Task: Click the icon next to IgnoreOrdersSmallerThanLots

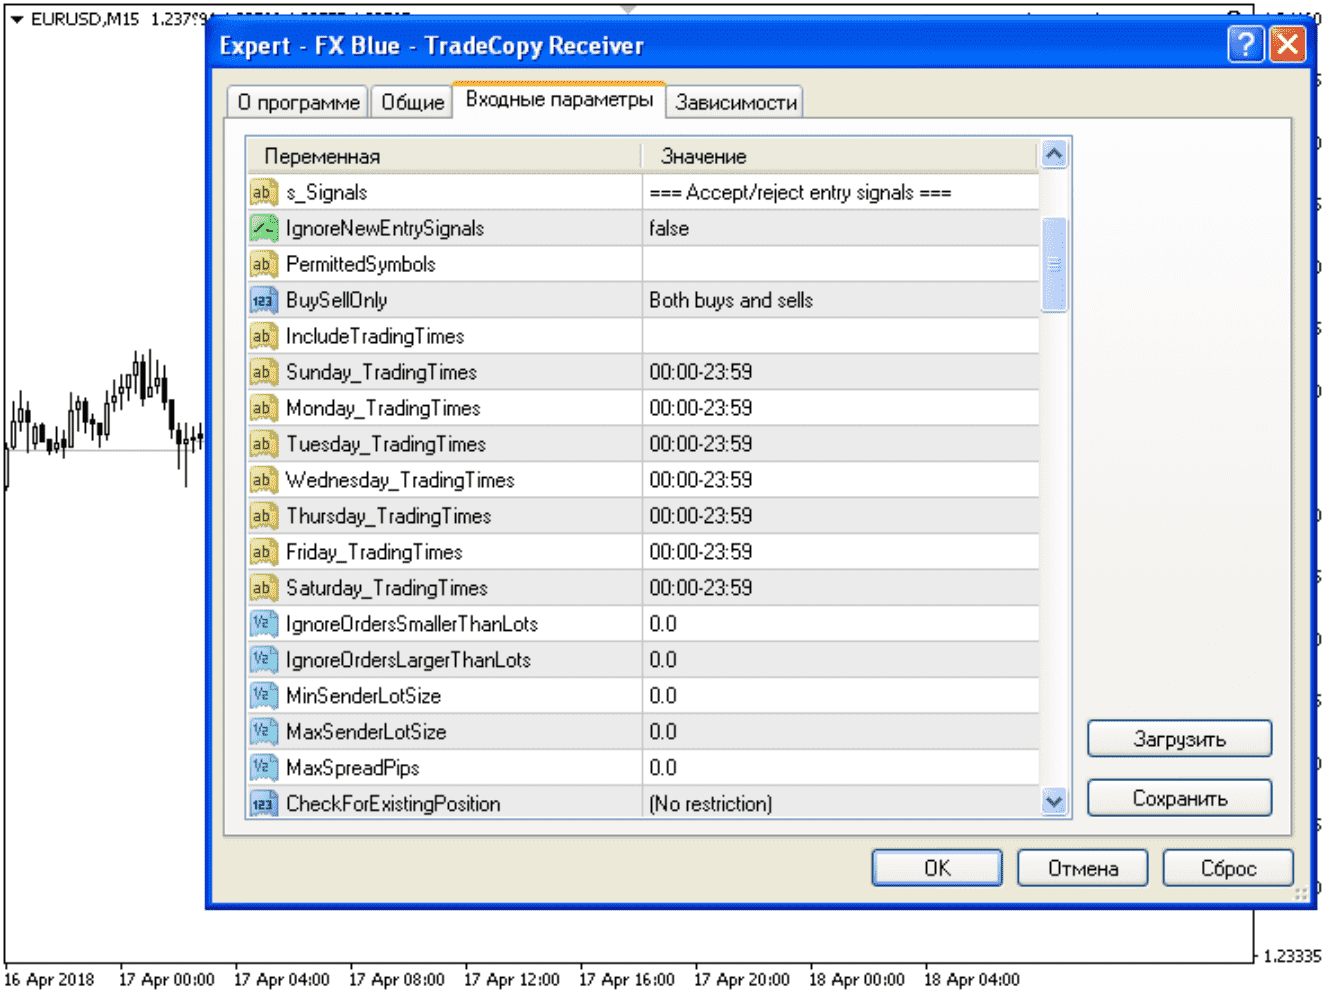Action: [x=262, y=624]
